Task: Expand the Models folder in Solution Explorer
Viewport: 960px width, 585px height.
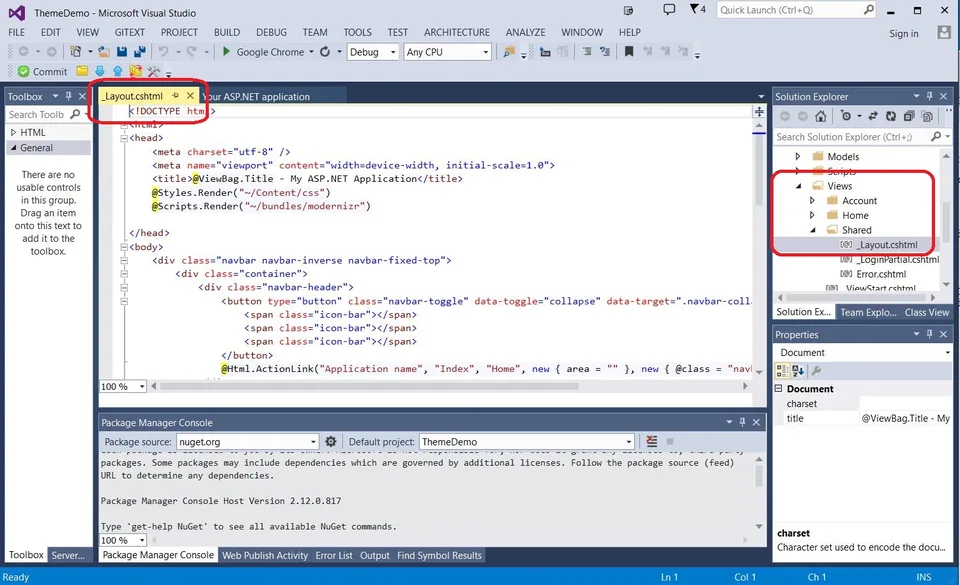Action: click(798, 156)
